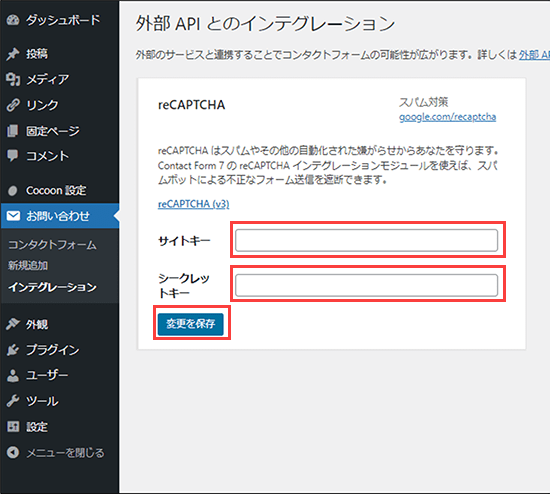Click the pages icon beside 固定ページ
This screenshot has width=550, height=494.
pyautogui.click(x=13, y=131)
